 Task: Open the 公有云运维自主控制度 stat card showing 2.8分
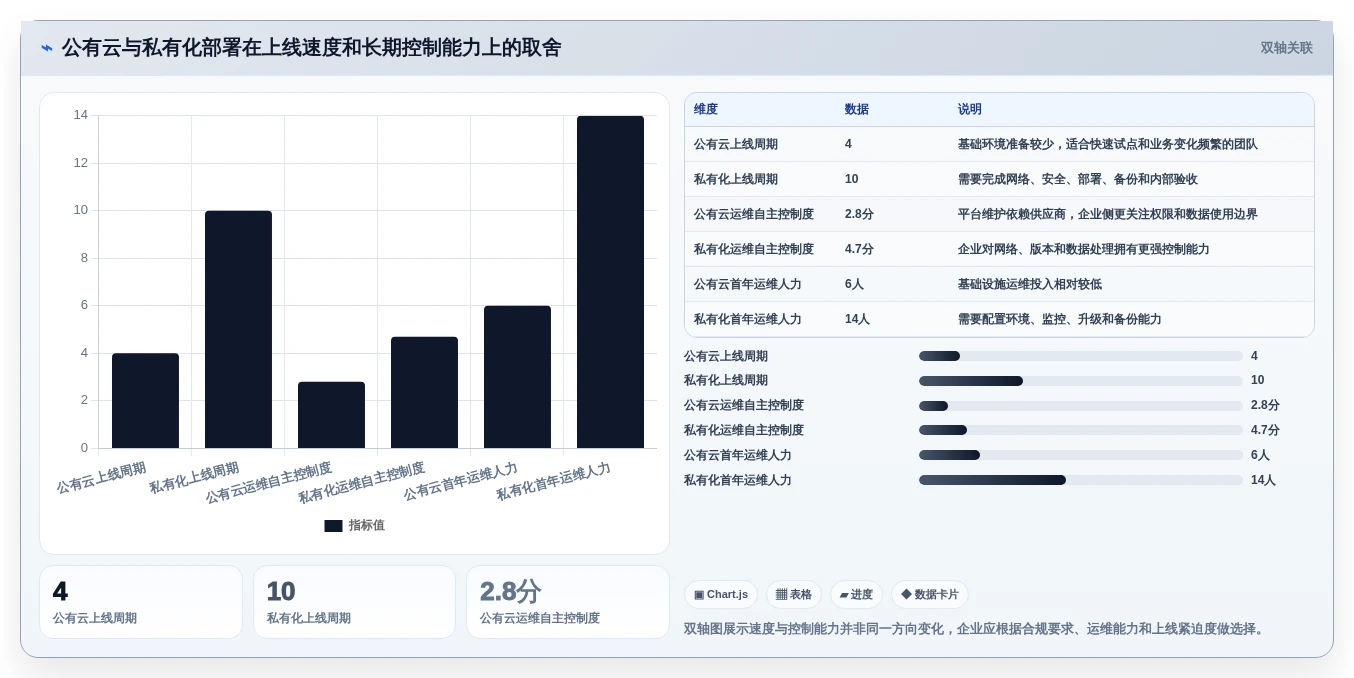click(x=568, y=602)
